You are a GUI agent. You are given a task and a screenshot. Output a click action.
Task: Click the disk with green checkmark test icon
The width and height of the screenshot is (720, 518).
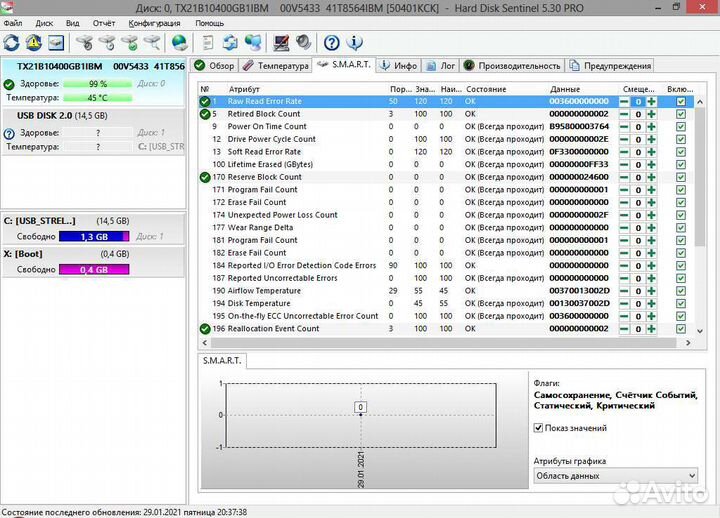[x=129, y=43]
